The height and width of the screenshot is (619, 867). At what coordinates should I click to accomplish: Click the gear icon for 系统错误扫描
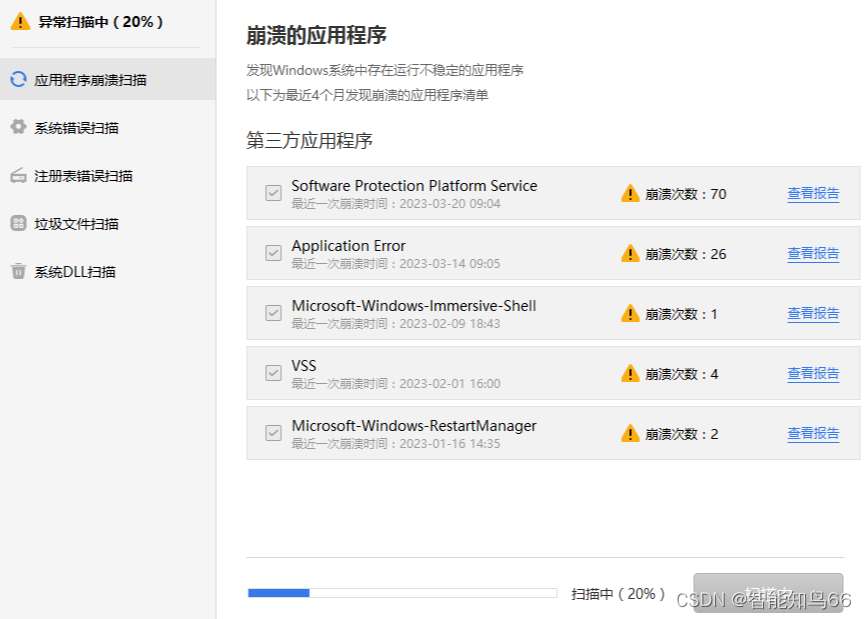18,127
